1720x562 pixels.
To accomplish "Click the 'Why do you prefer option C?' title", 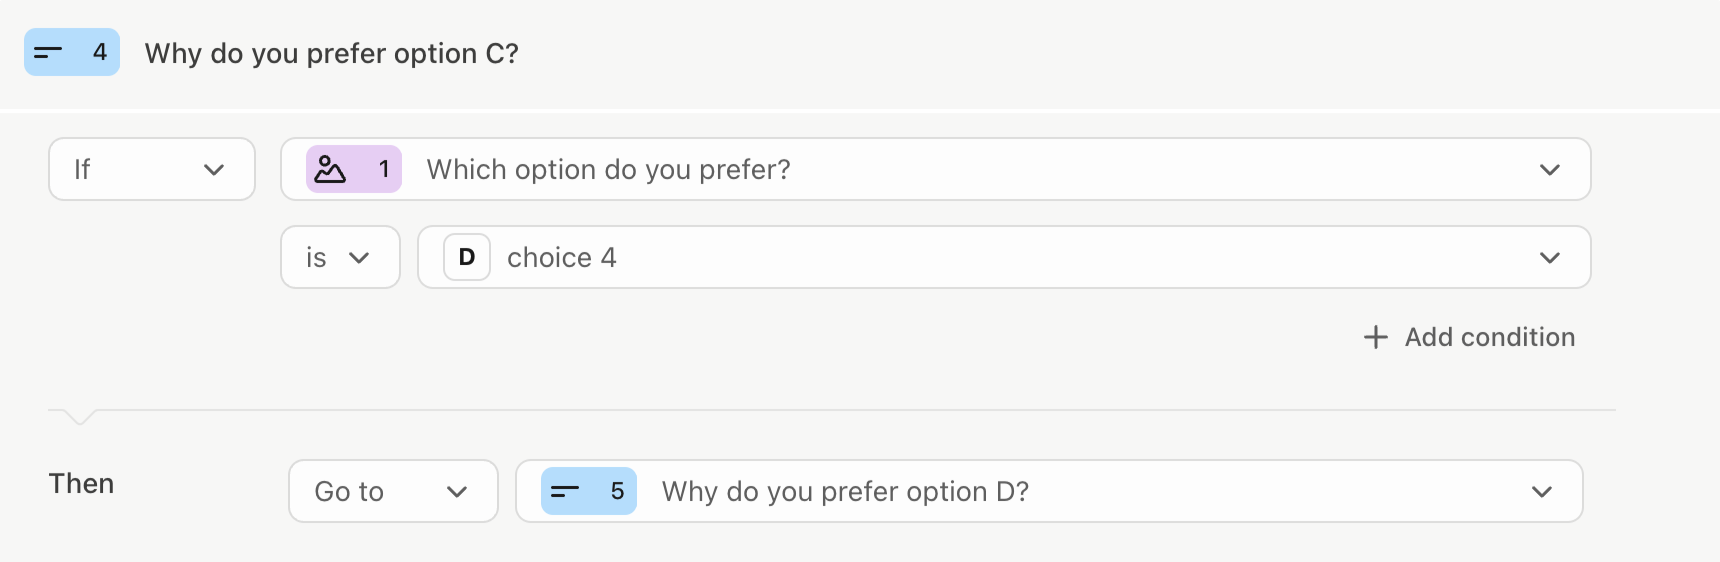I will click(x=332, y=53).
